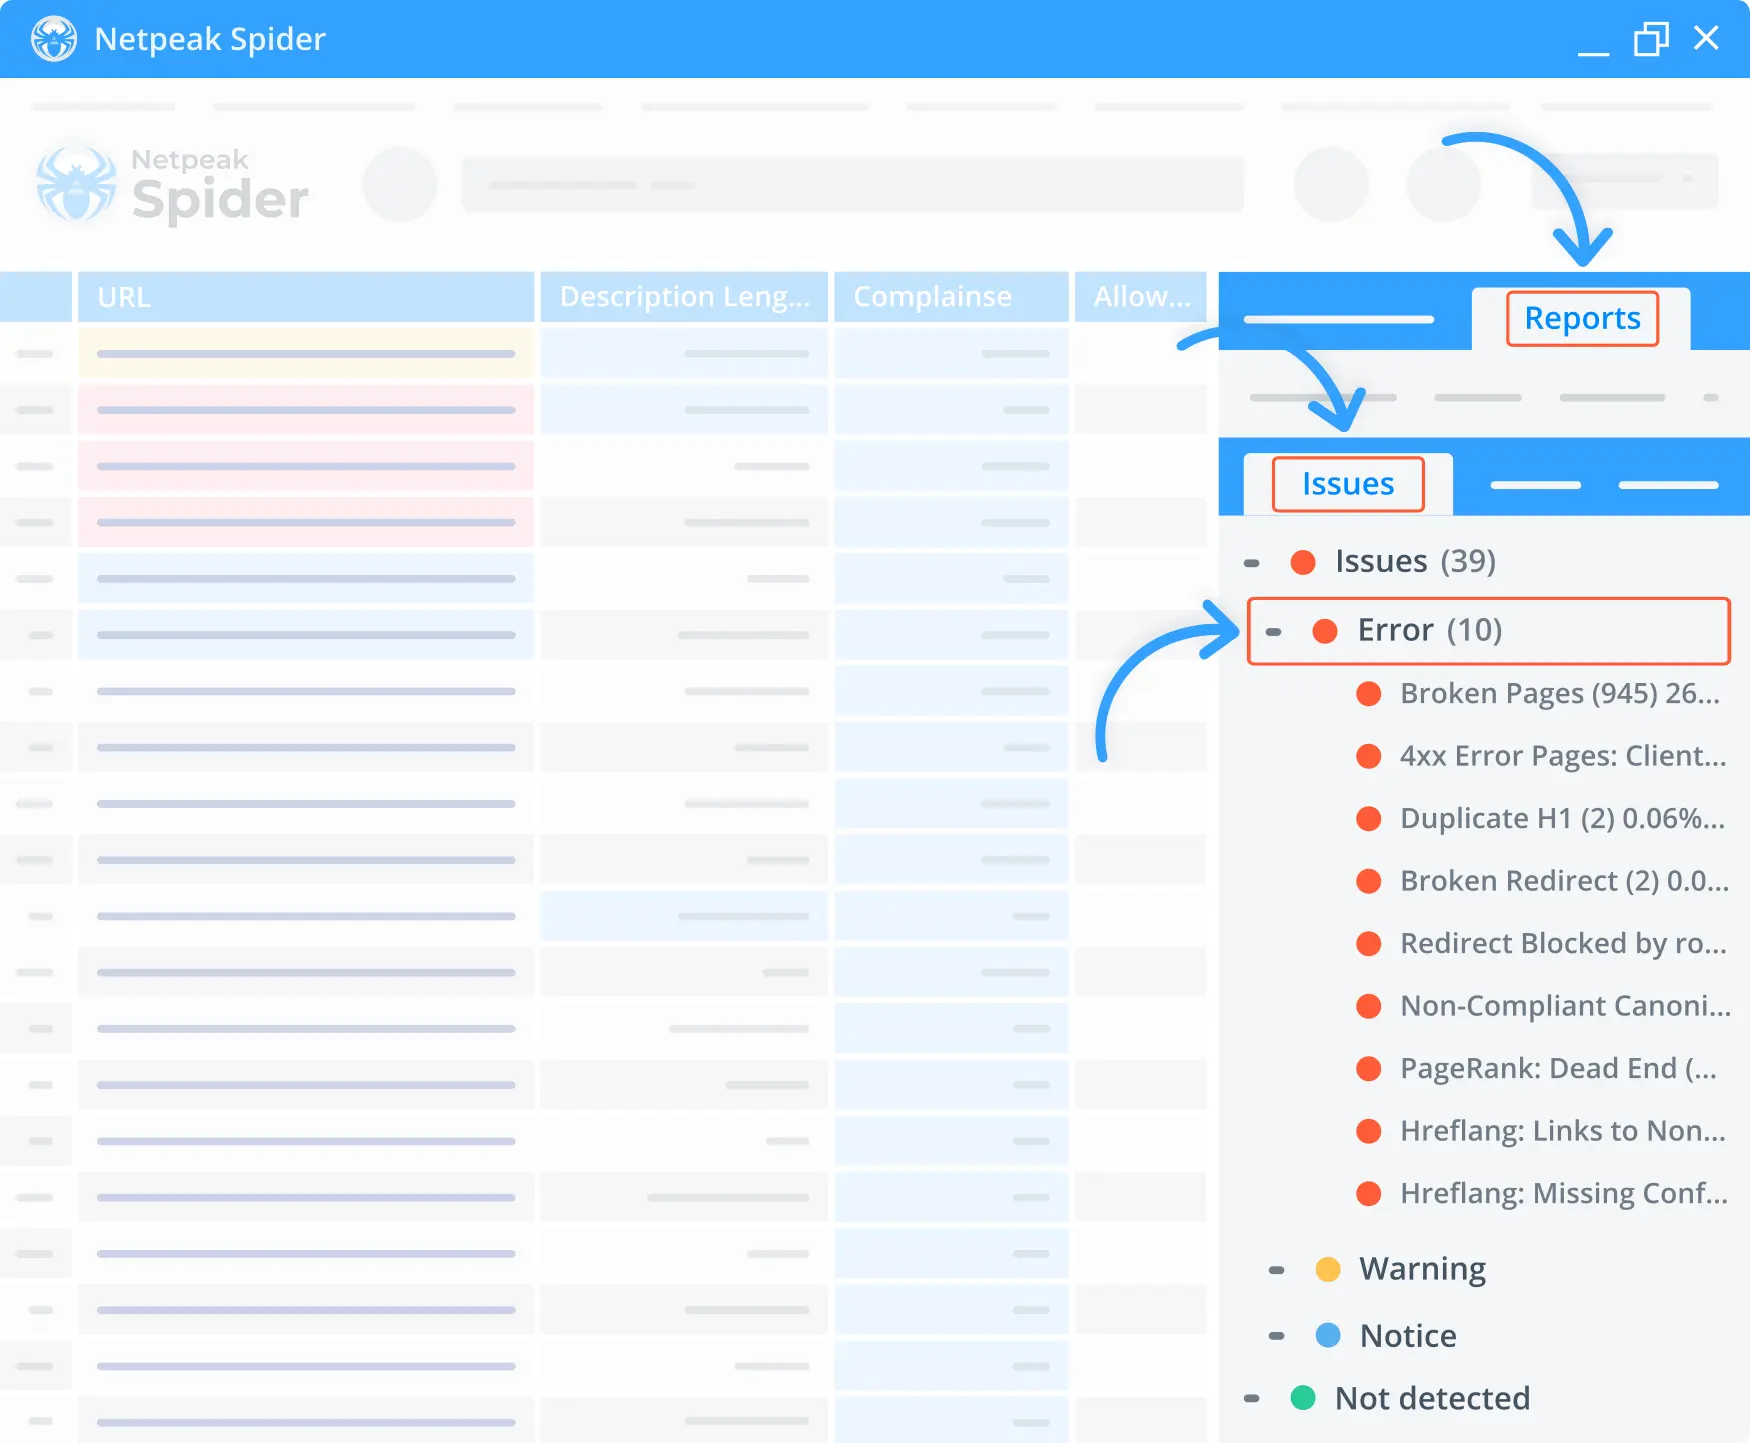Expand the Not detected group

[1251, 1398]
